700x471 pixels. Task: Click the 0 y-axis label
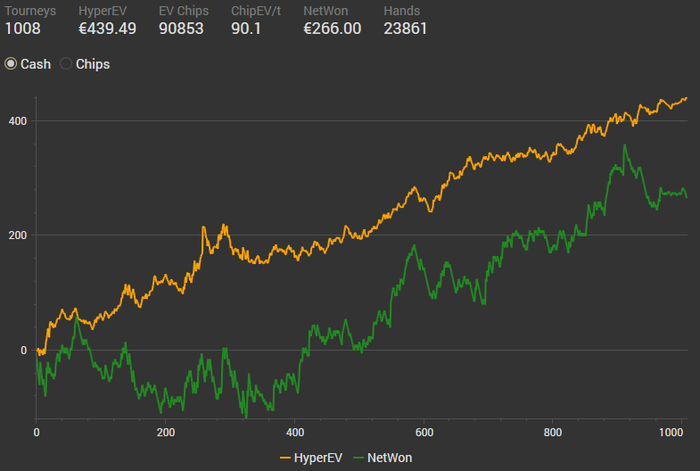point(24,350)
